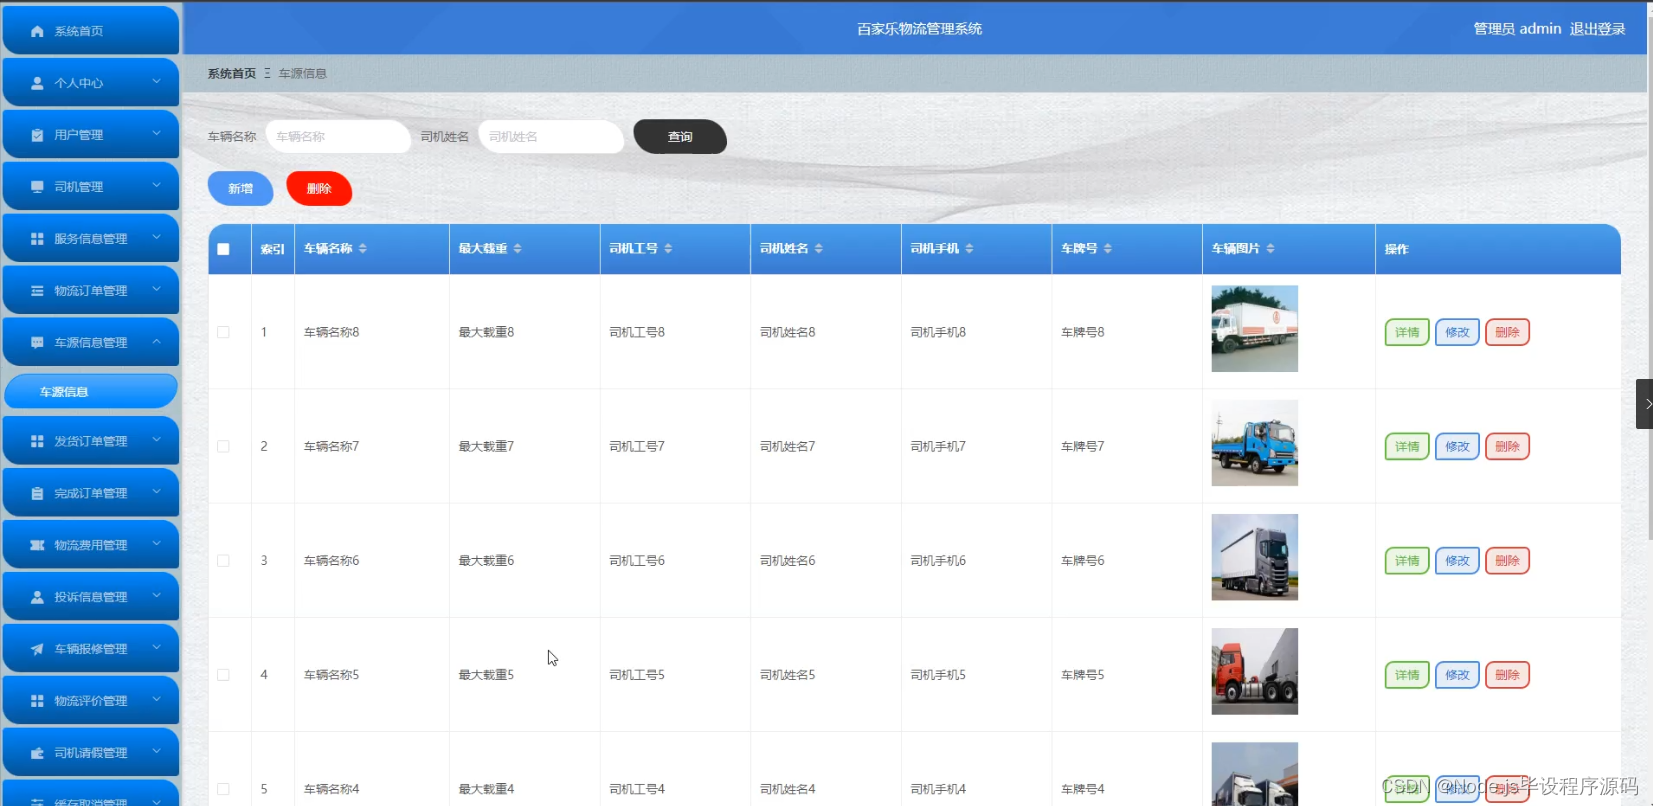This screenshot has height=806, width=1653.
Task: Expand the 物流订单管理 menu chevron
Action: 156,290
